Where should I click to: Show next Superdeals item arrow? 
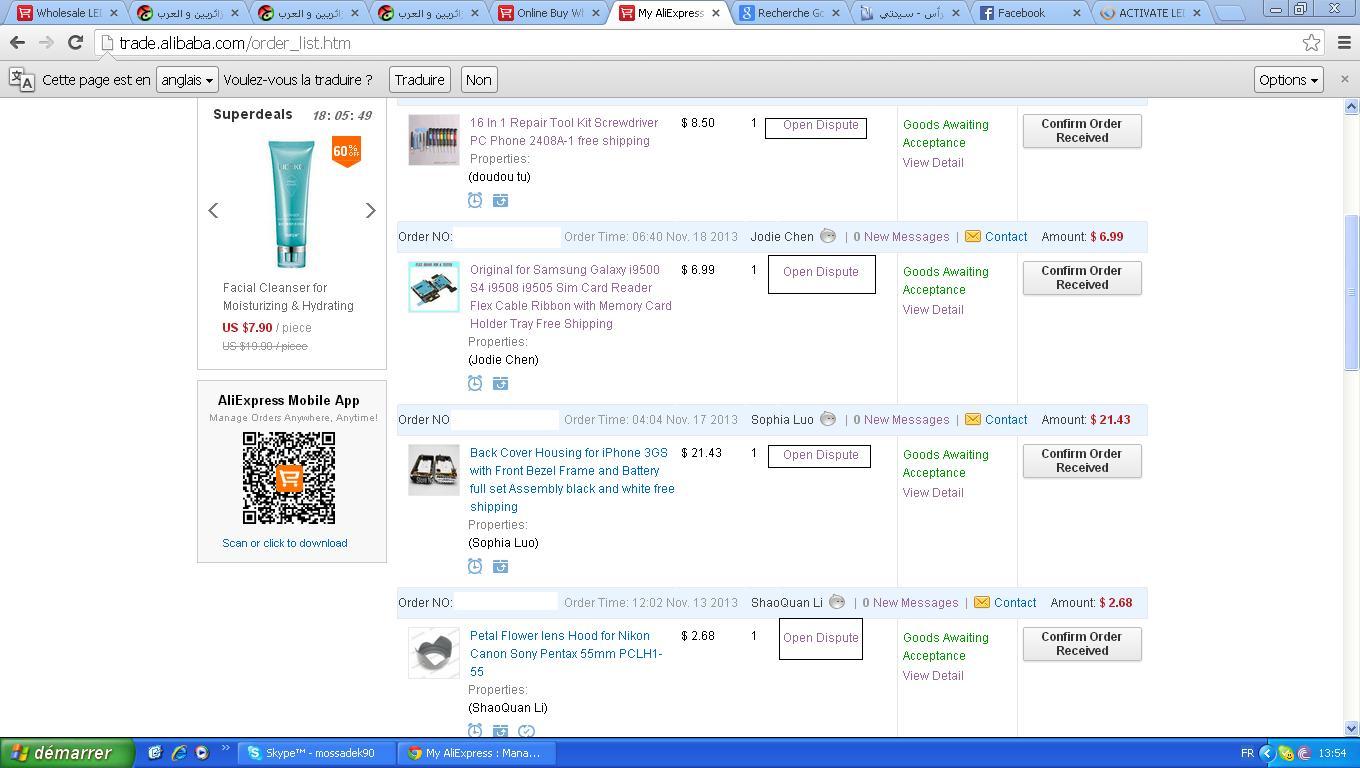pyautogui.click(x=370, y=210)
